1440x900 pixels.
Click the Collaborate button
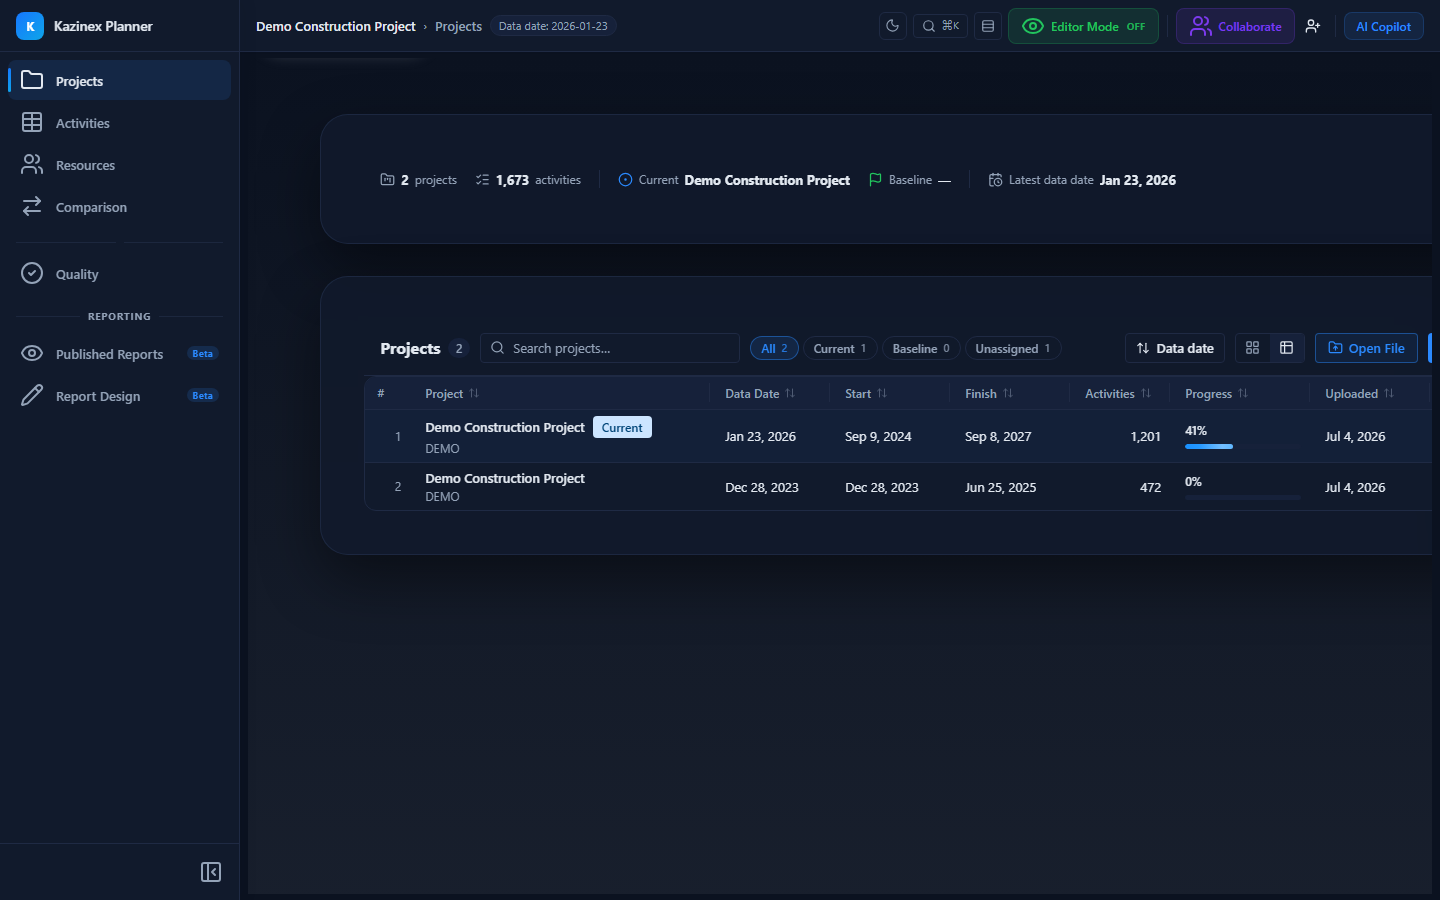1235,26
